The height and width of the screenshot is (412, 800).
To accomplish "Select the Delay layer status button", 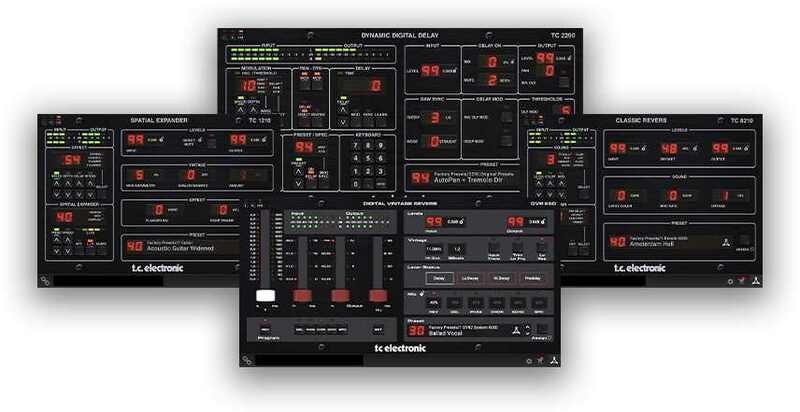I will point(440,277).
